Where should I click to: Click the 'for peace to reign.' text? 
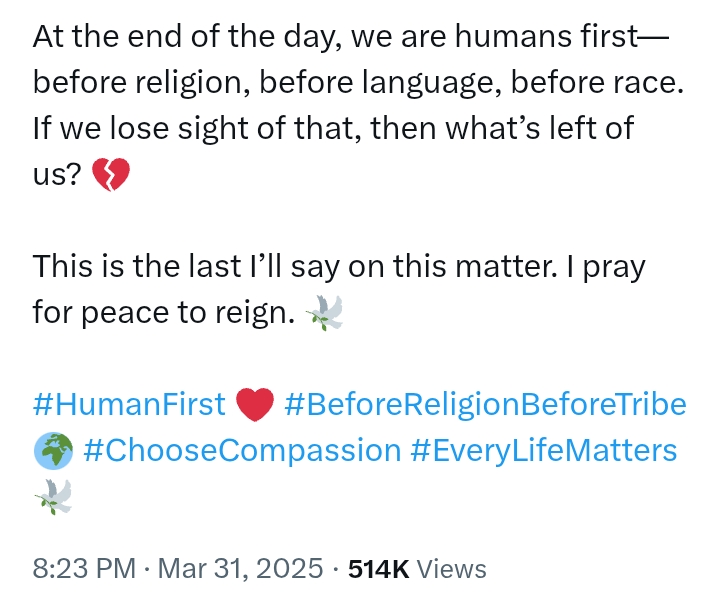163,313
